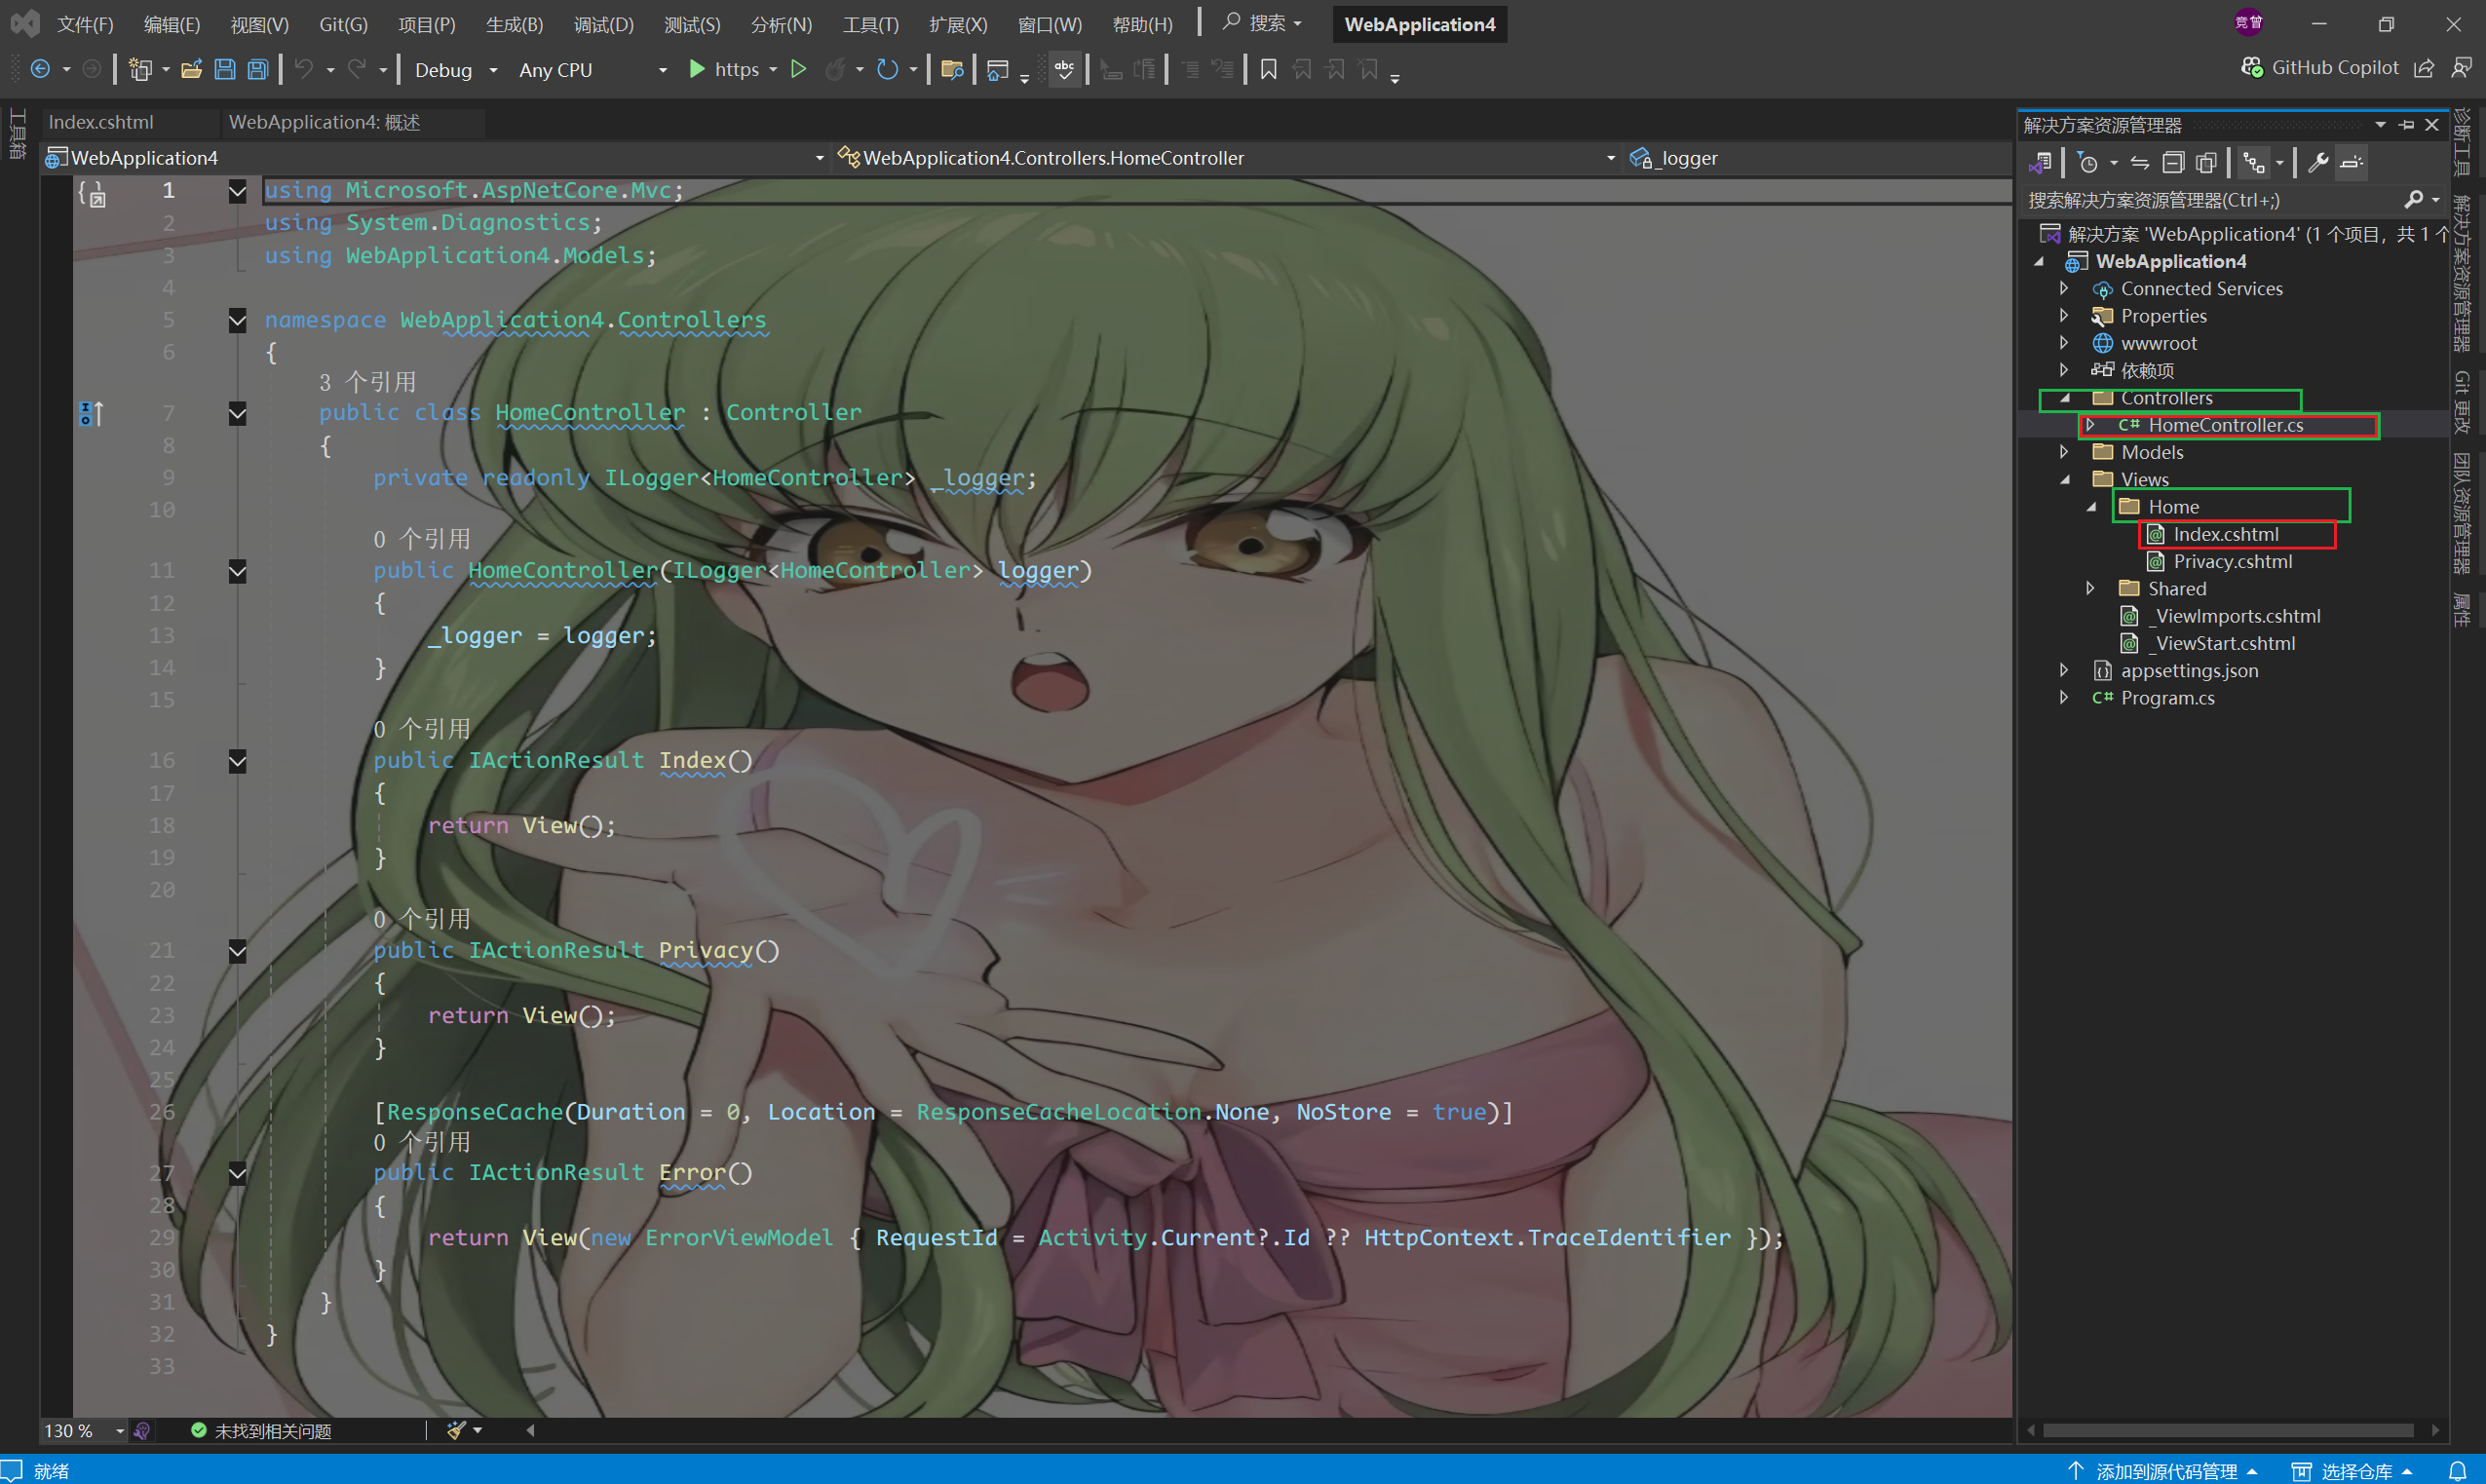Open Properties wrench icon in Solution Explorer

[x=2318, y=162]
